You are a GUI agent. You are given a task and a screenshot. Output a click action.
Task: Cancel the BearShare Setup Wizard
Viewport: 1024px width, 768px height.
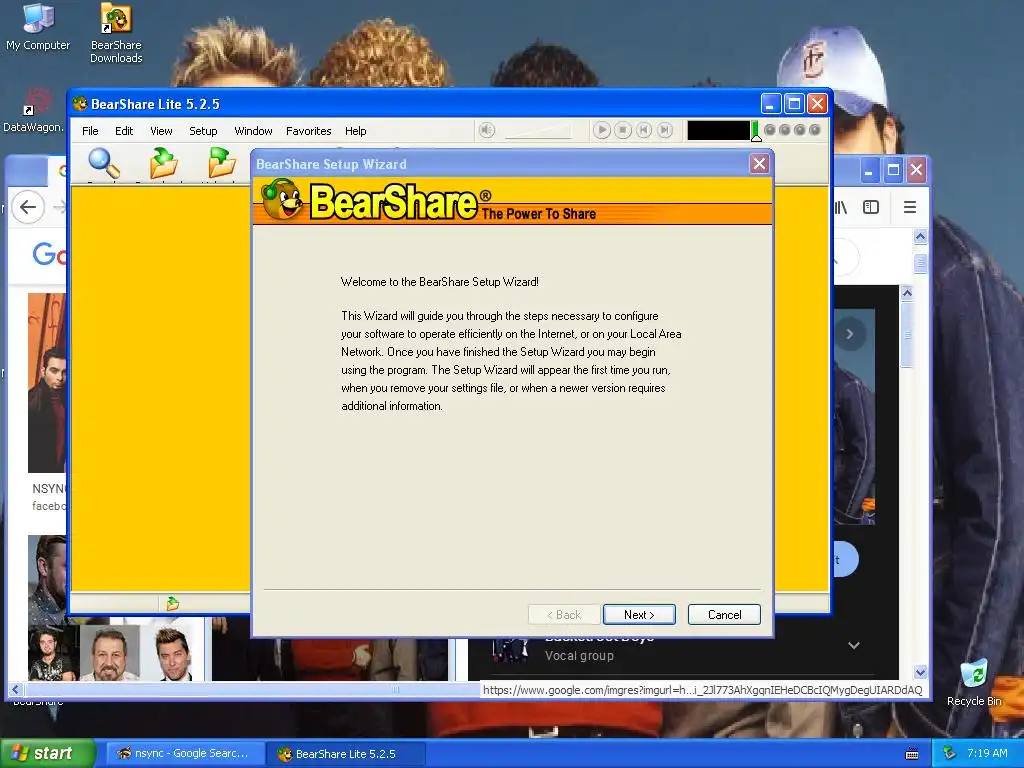click(724, 615)
